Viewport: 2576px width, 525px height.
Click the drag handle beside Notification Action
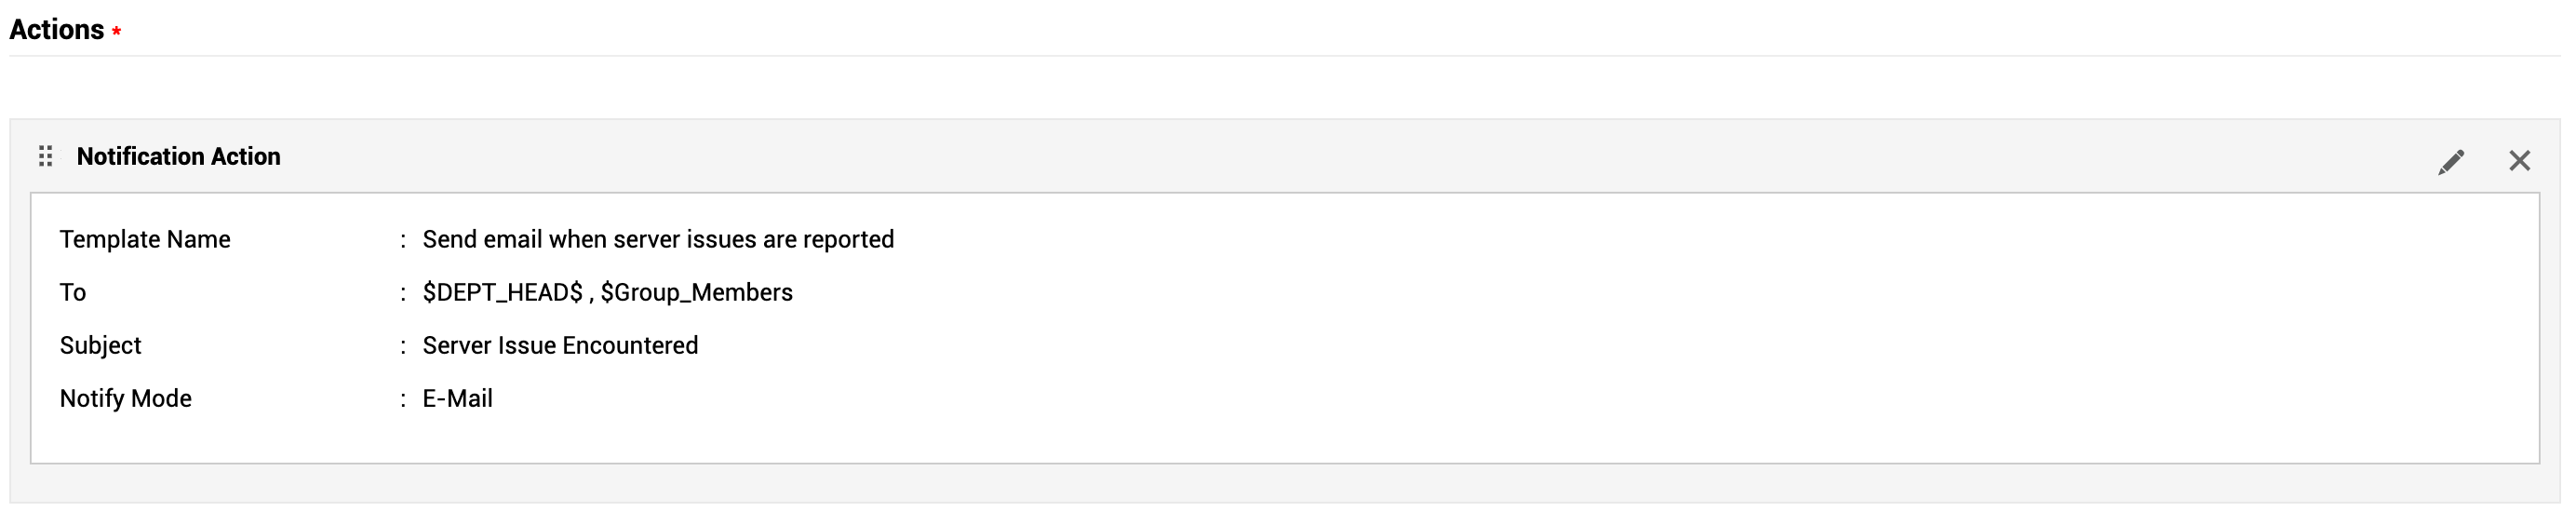[x=45, y=156]
